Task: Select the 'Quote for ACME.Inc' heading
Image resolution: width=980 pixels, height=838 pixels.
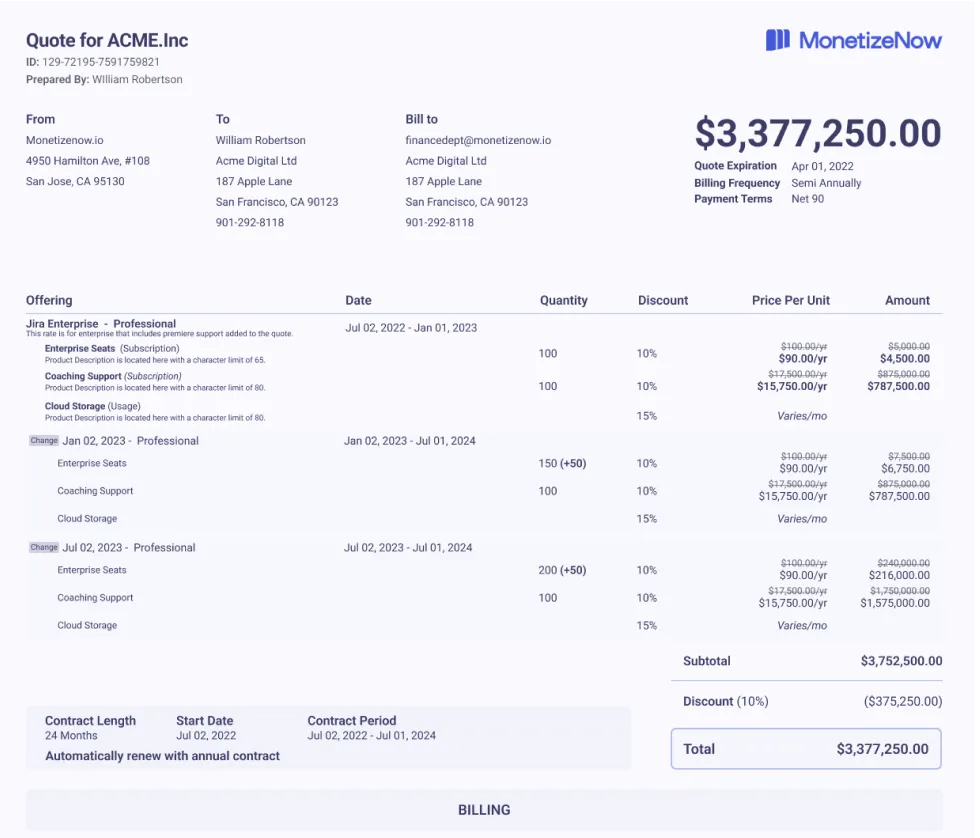Action: [107, 41]
